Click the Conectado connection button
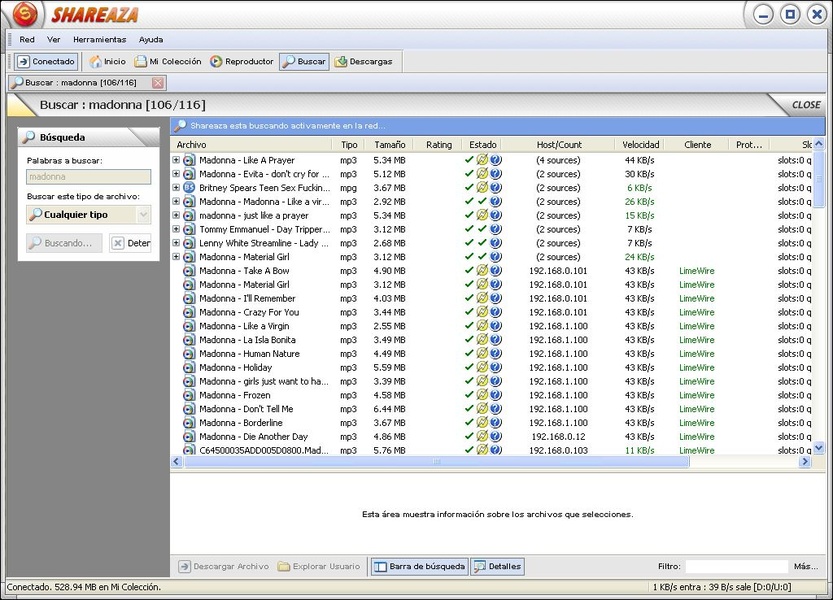Viewport: 833px width, 600px height. pos(46,62)
